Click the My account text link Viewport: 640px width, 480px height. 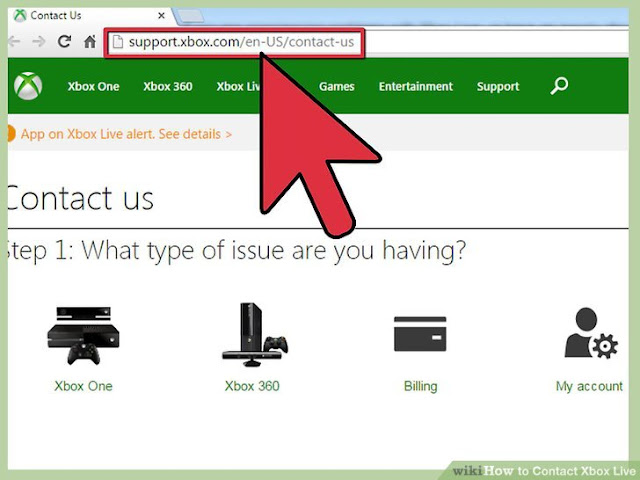(x=589, y=387)
